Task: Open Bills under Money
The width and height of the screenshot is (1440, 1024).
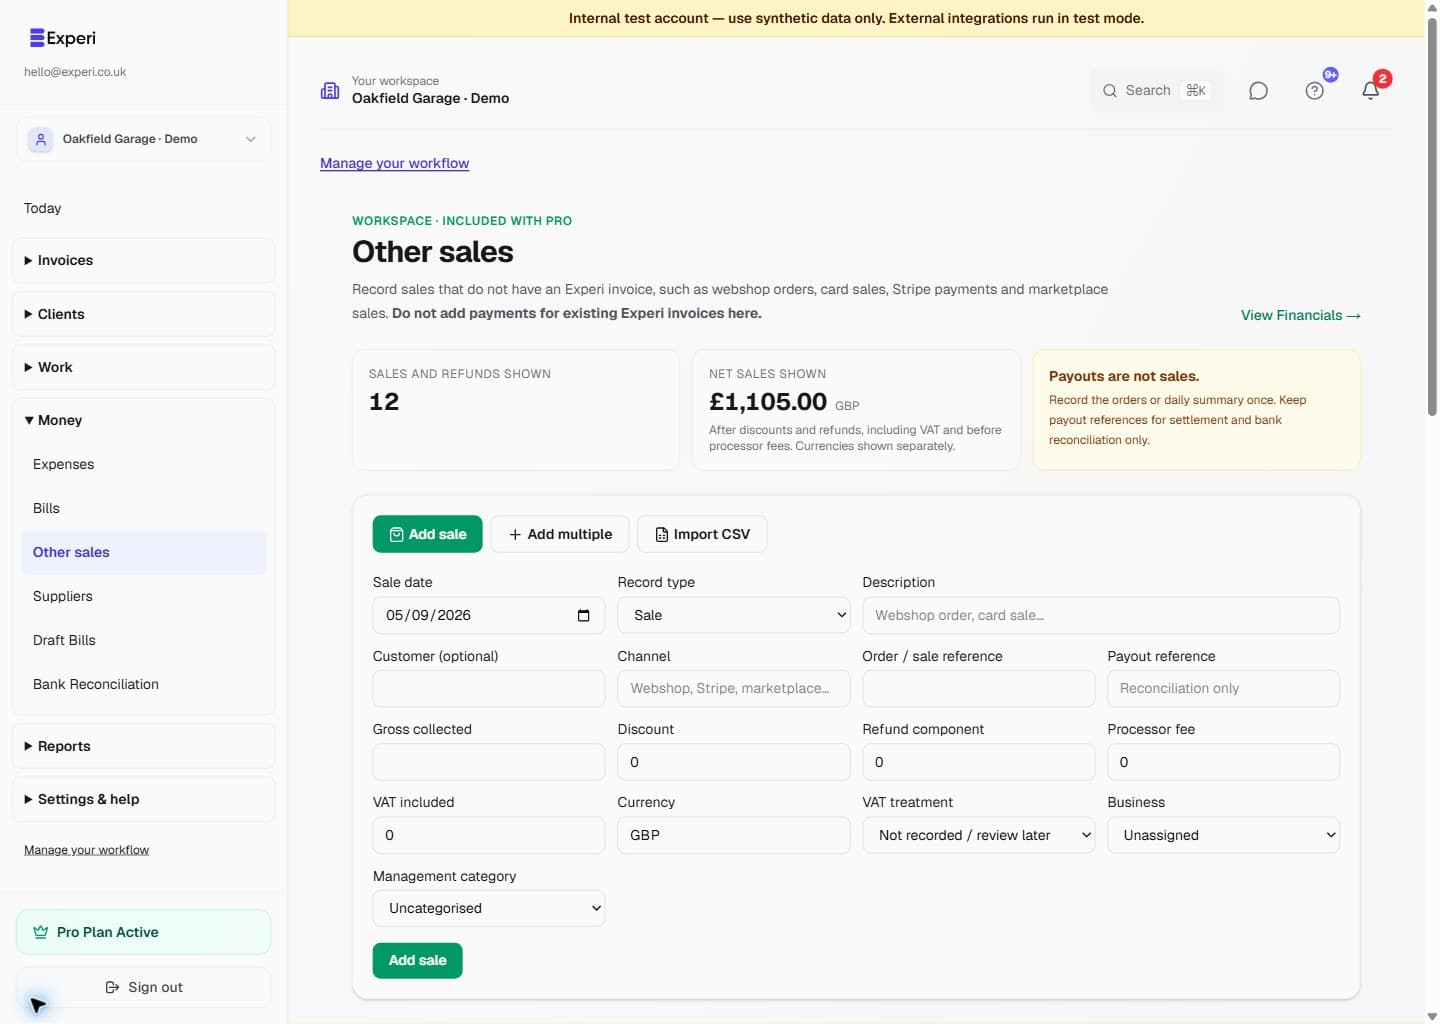Action: [x=144, y=508]
